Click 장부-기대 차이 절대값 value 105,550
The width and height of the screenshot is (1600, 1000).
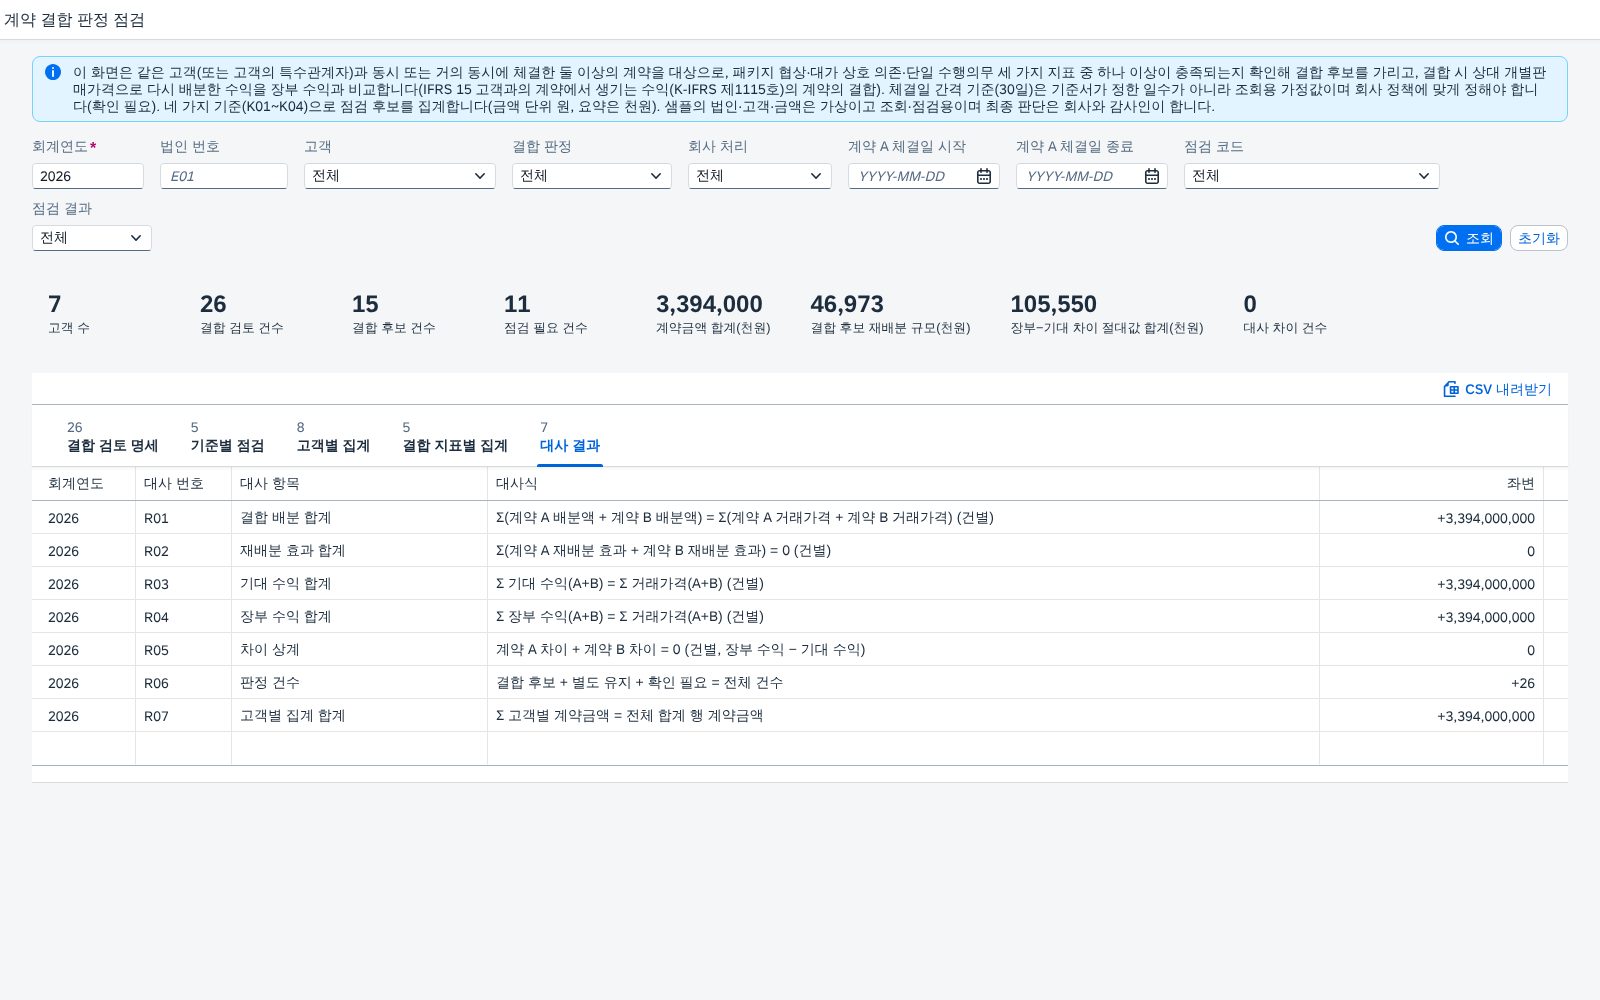[1053, 304]
